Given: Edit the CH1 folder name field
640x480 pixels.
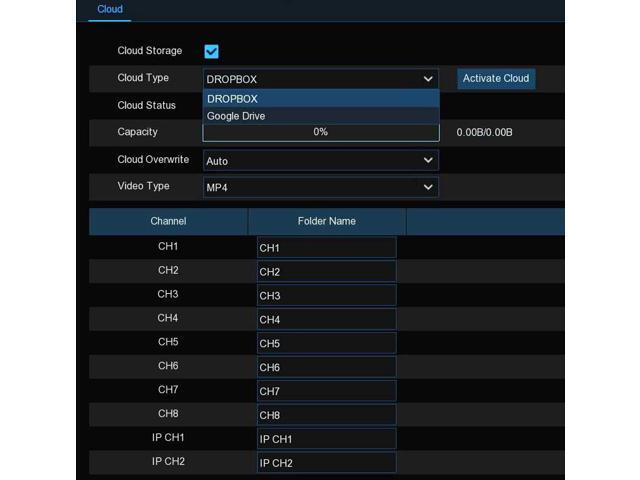Looking at the screenshot, I should pos(326,248).
